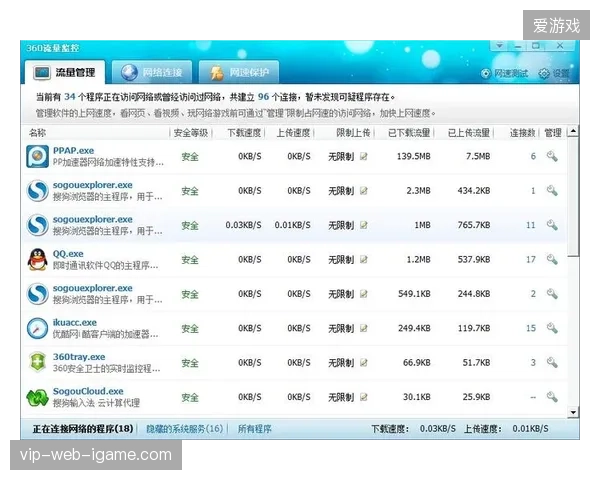
Task: Click the SogouCloud.exe name link
Action: [x=88, y=391]
